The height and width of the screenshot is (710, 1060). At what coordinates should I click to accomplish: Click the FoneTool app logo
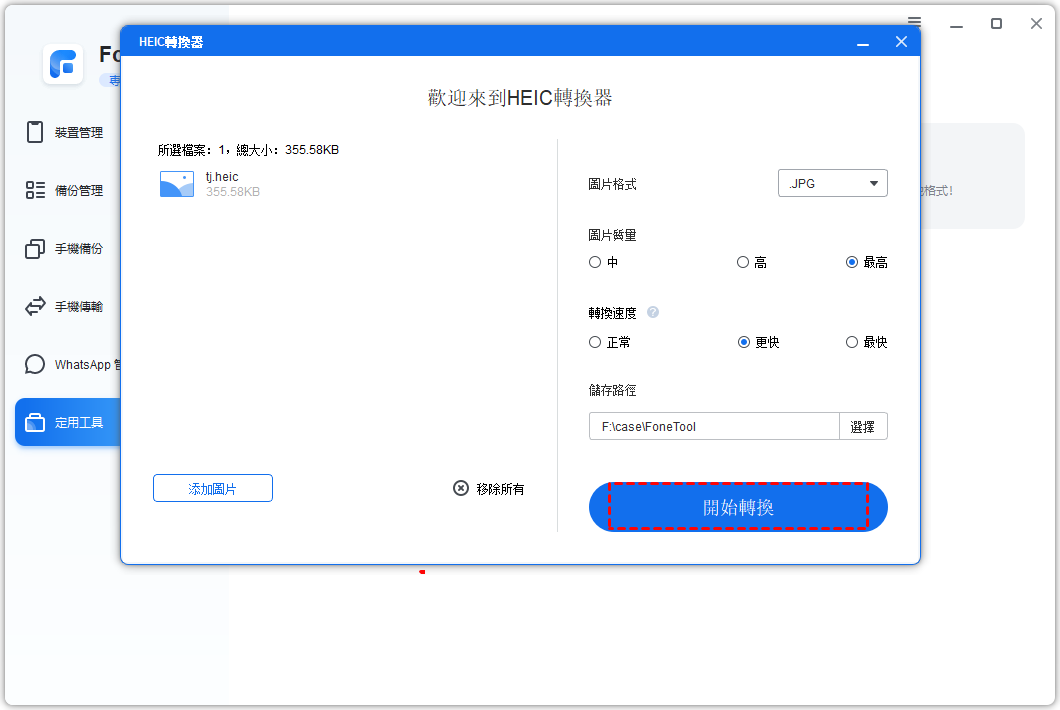click(x=63, y=64)
